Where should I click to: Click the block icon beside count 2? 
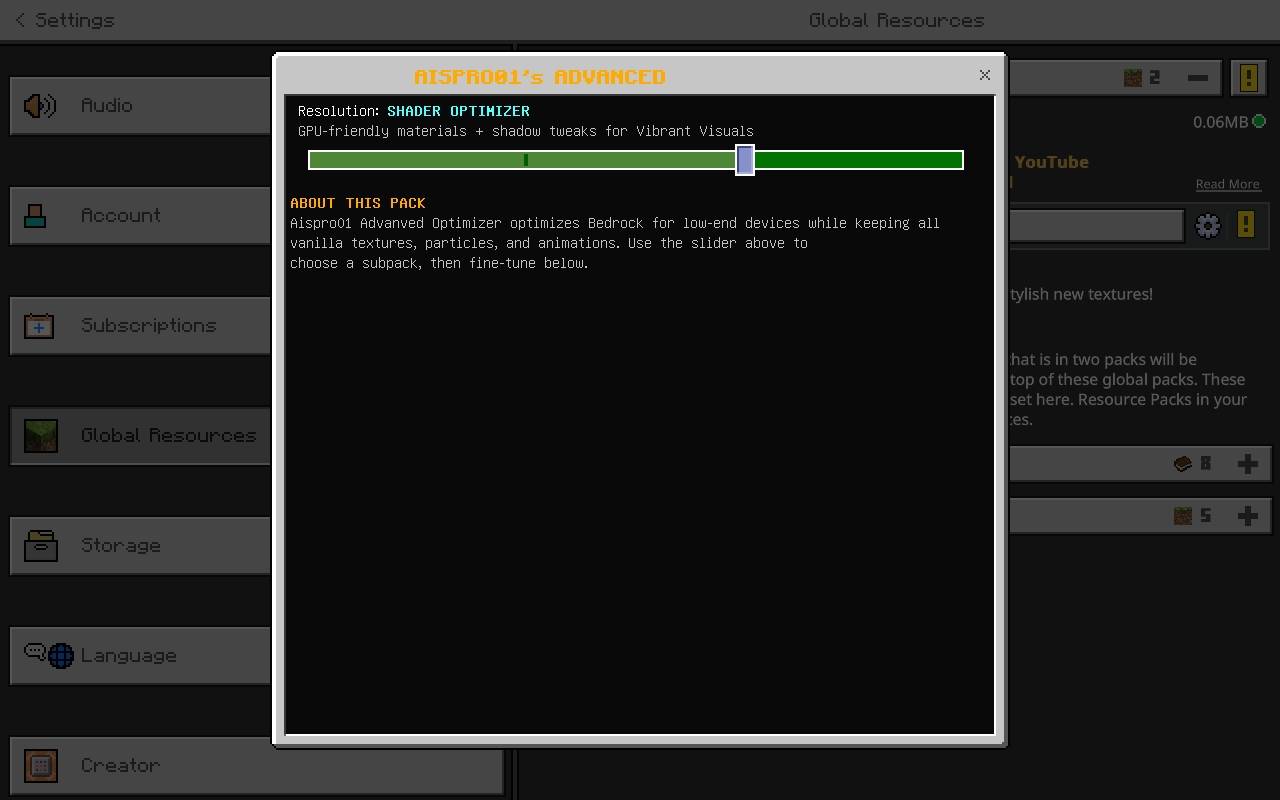(x=1133, y=77)
